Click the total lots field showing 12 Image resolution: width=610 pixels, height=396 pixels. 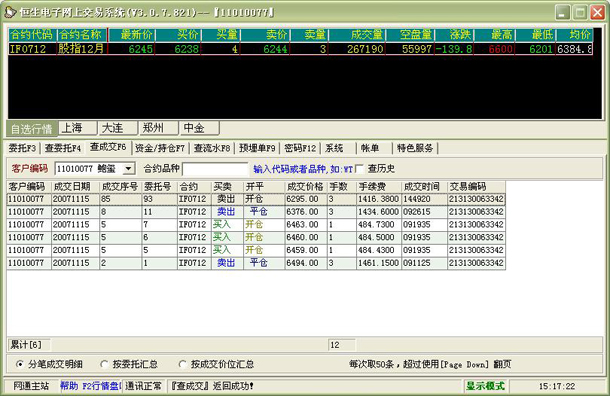pos(342,345)
